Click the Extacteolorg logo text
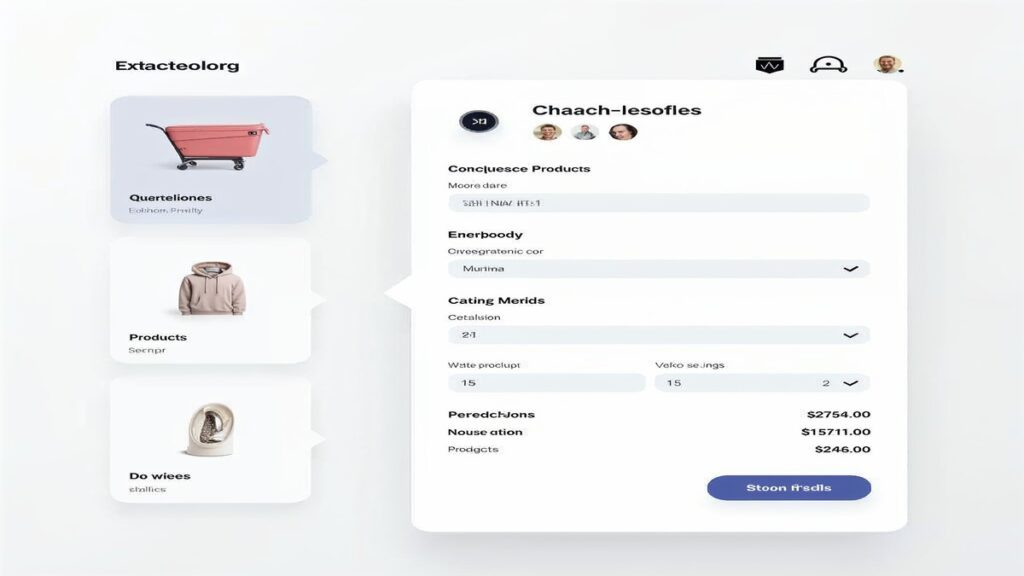 click(x=177, y=65)
